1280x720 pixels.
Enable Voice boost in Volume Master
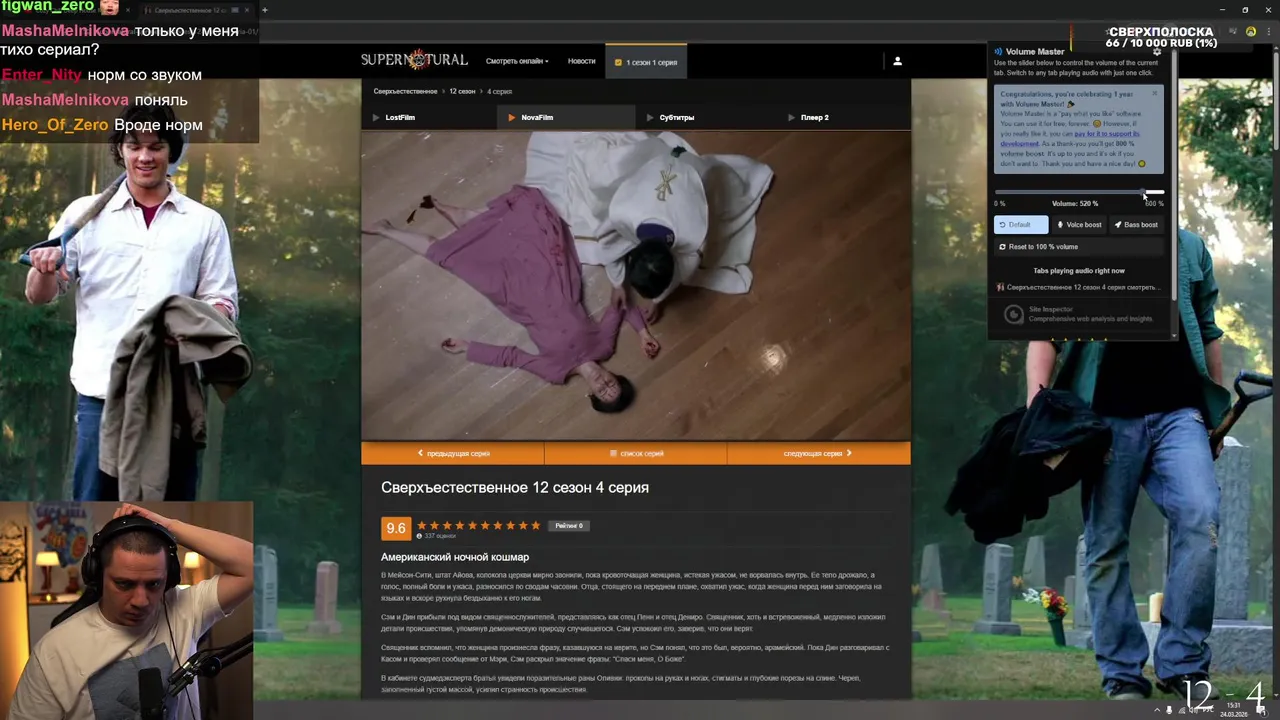tap(1079, 225)
